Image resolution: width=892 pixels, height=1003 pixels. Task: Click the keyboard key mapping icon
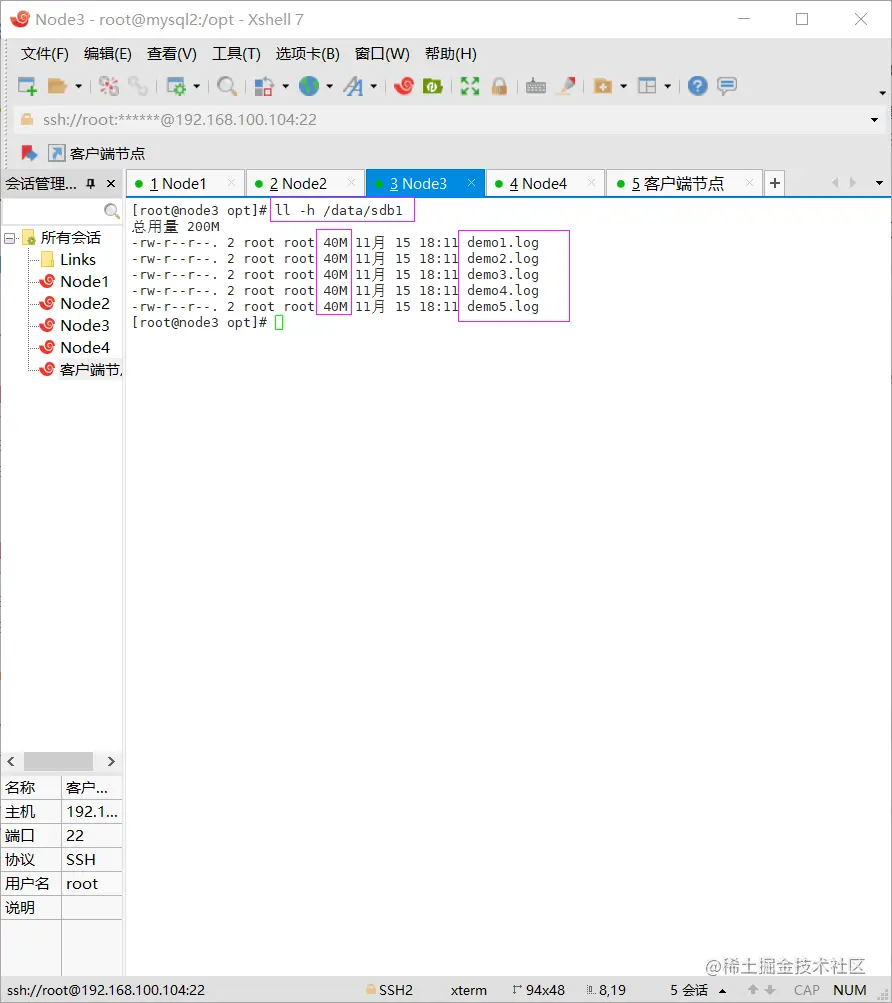[536, 86]
